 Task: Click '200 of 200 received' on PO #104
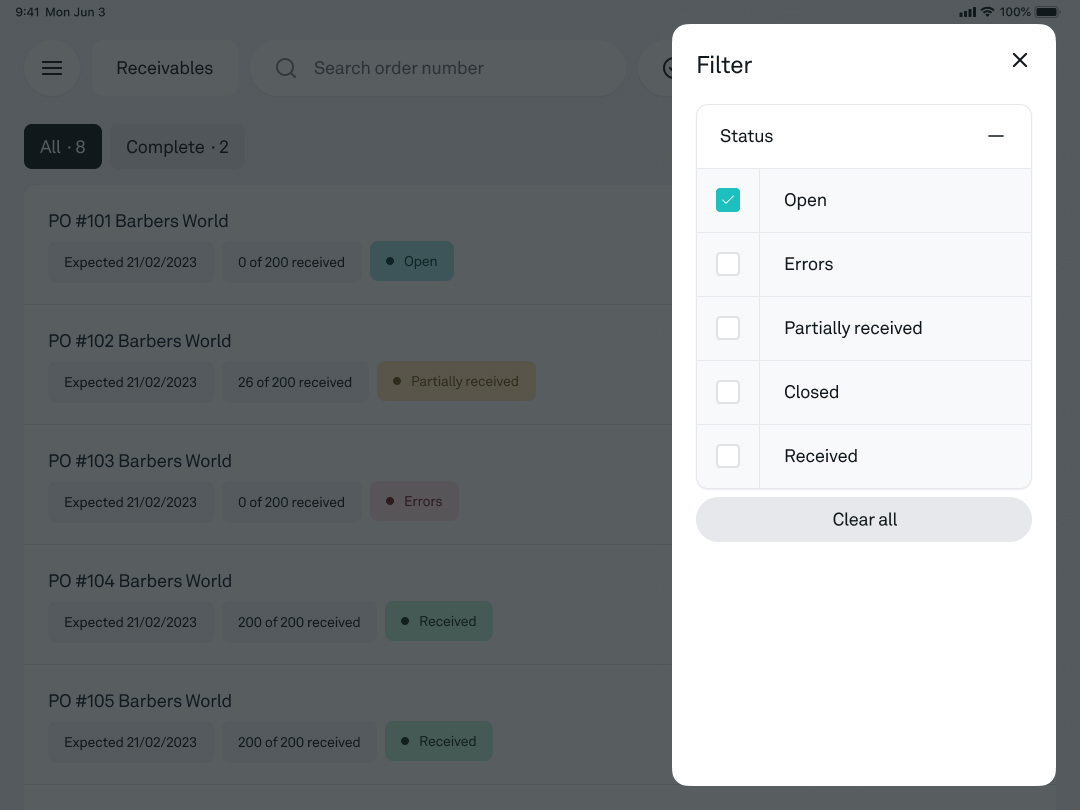(x=299, y=621)
